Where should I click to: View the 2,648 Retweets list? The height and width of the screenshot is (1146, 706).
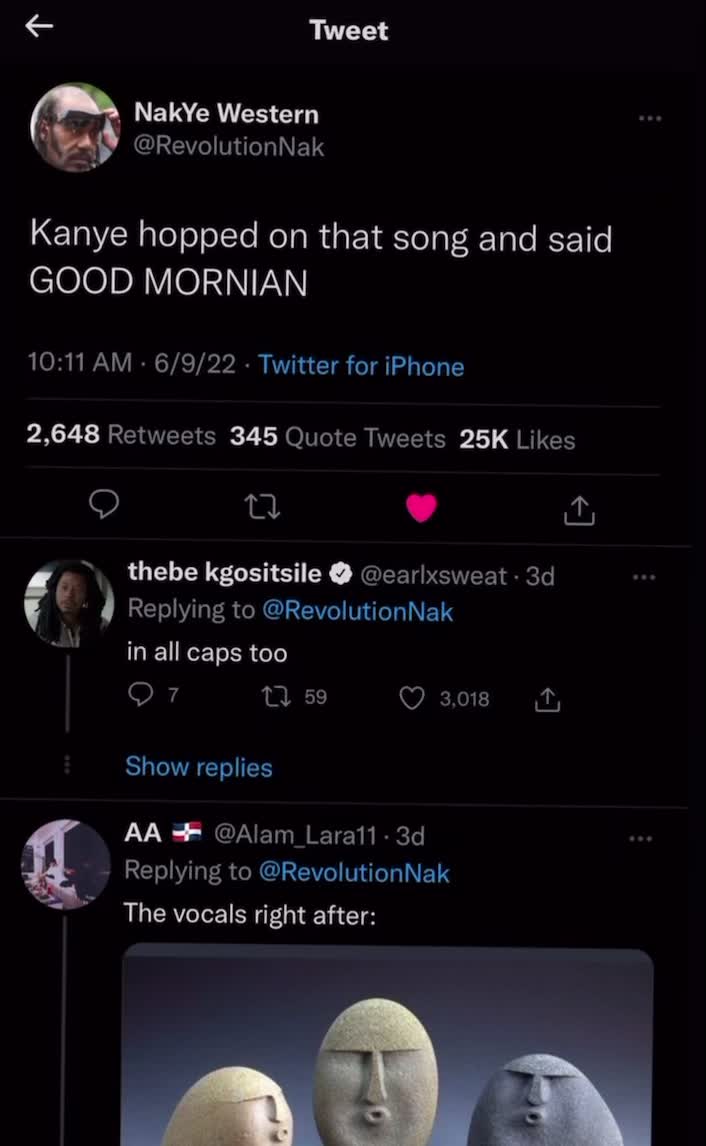coord(121,436)
